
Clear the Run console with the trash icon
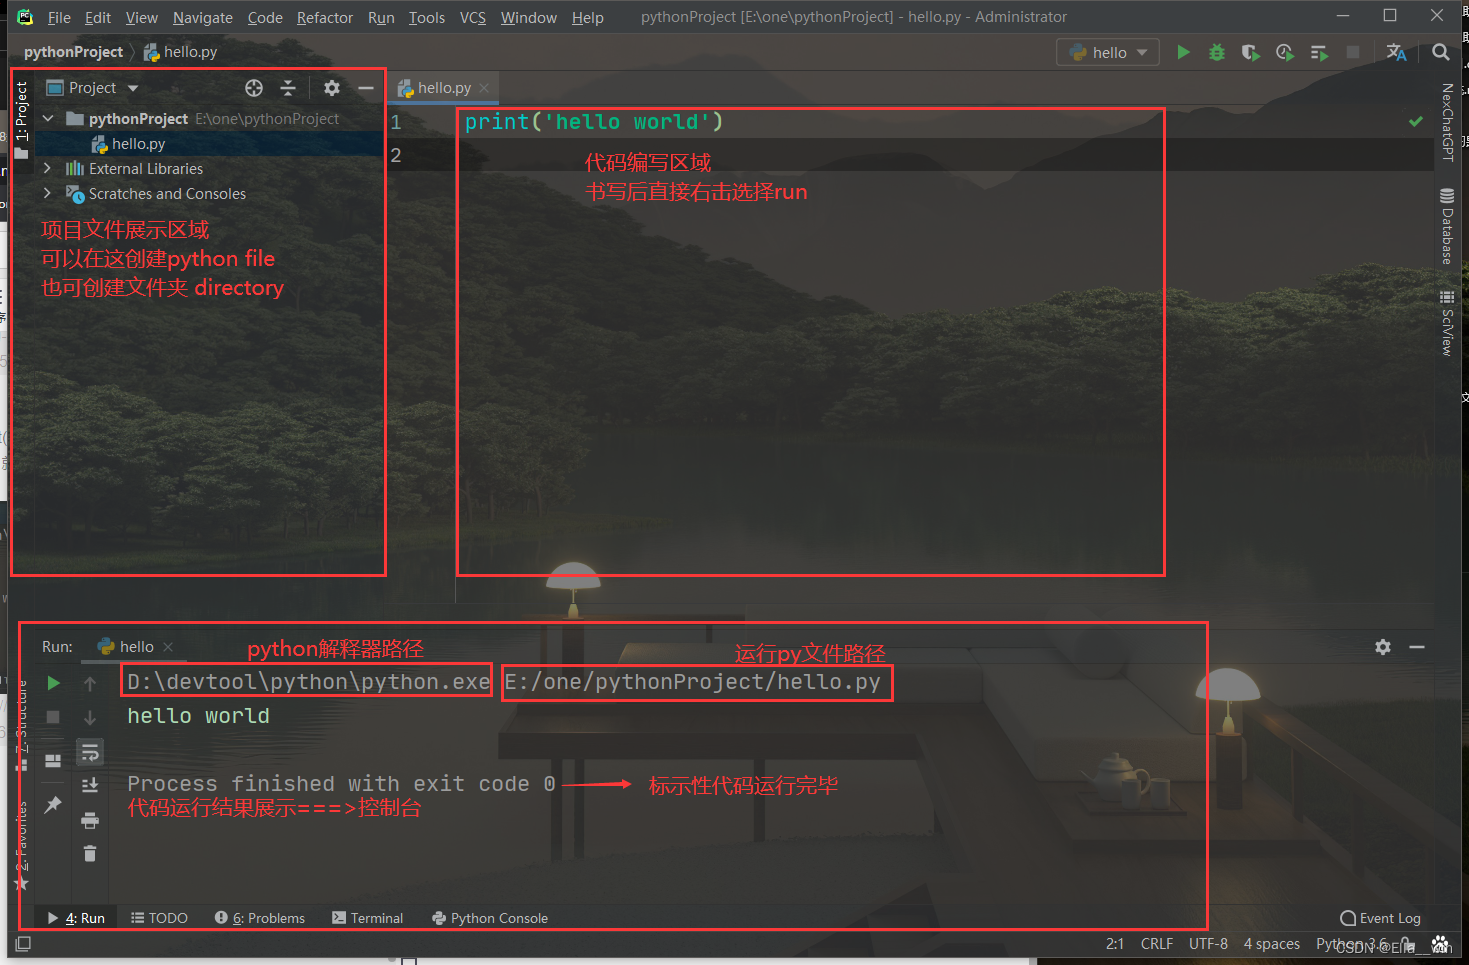click(90, 853)
